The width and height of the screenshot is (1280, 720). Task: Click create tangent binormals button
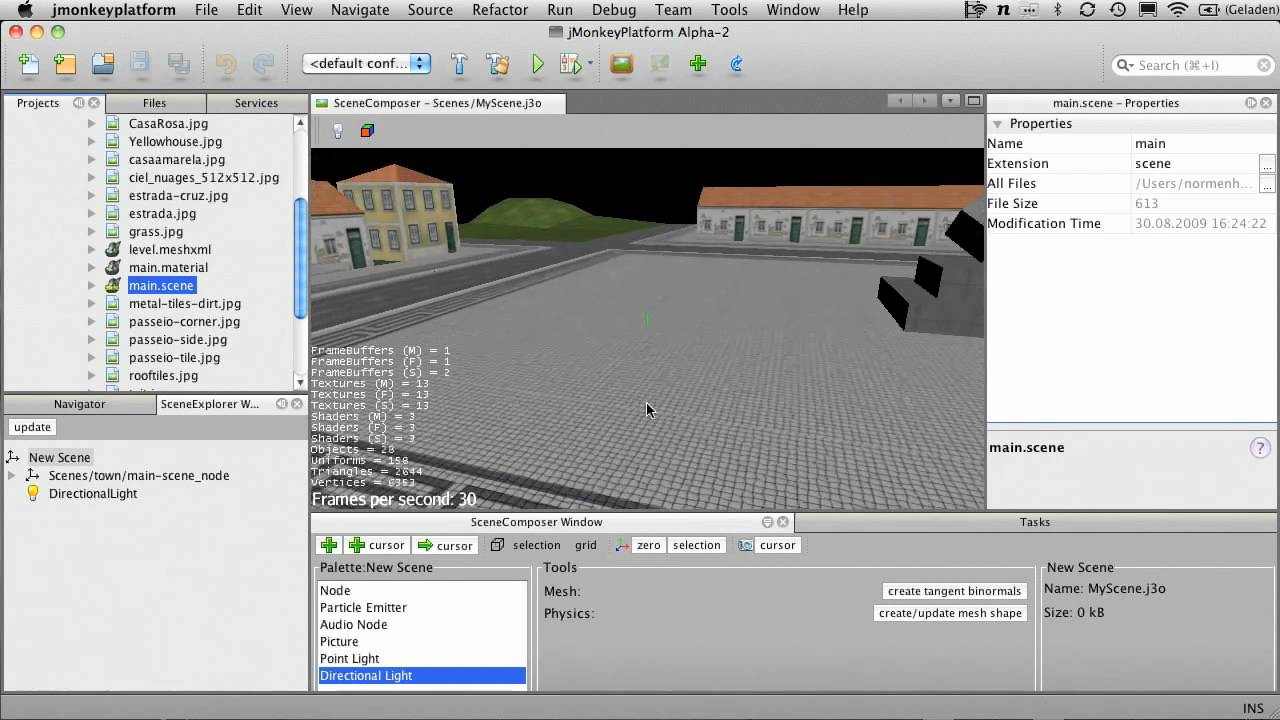coord(954,591)
